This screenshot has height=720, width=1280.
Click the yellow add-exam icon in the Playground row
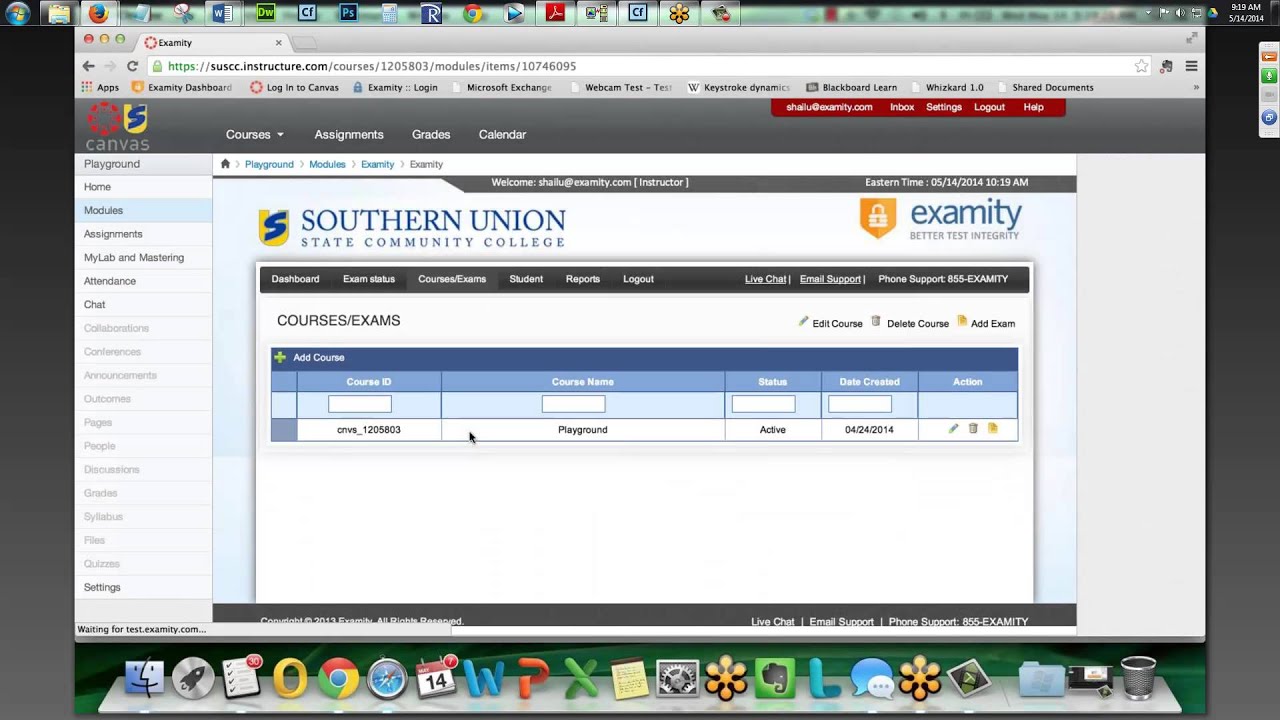click(x=993, y=429)
